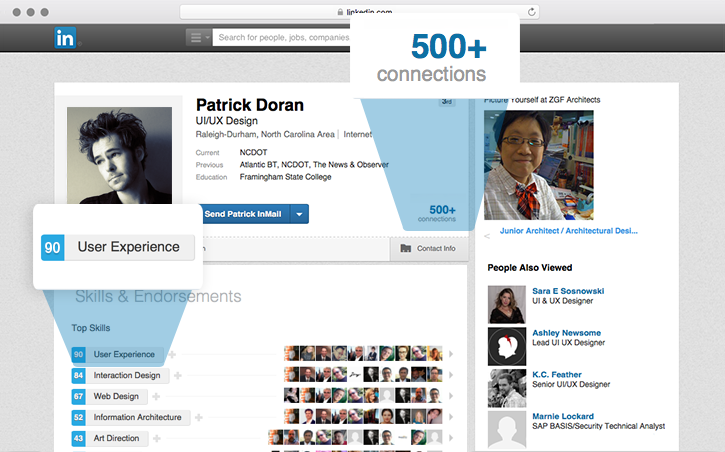Click Framingham State College education text
The height and width of the screenshot is (452, 725).
point(285,177)
